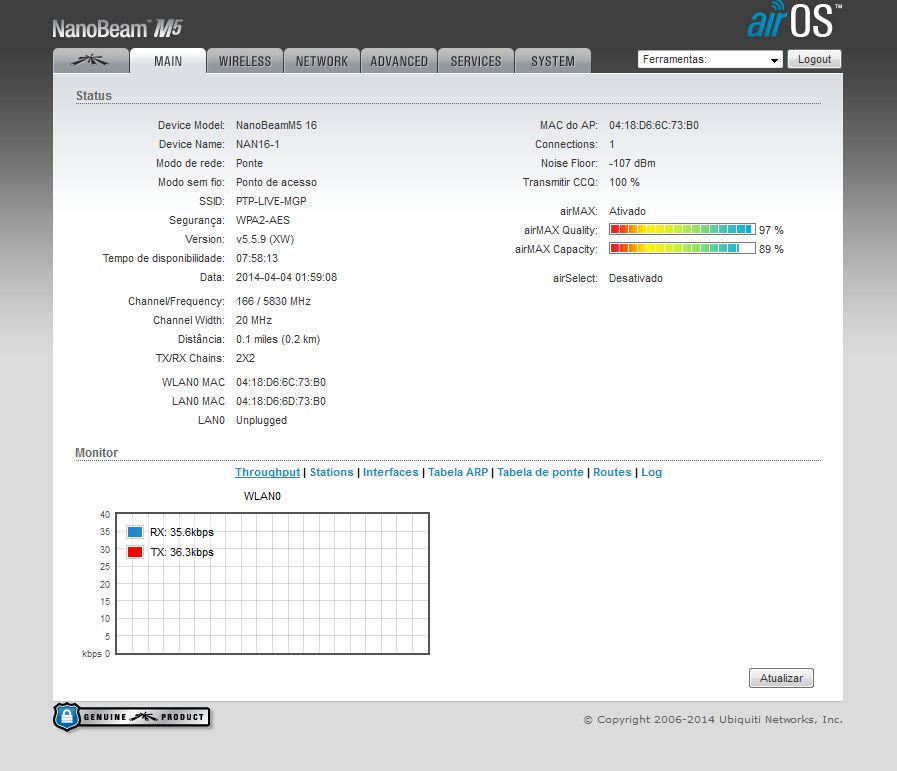The width and height of the screenshot is (897, 771).
Task: Select the LAN0 MAC address value
Action: [x=281, y=401]
